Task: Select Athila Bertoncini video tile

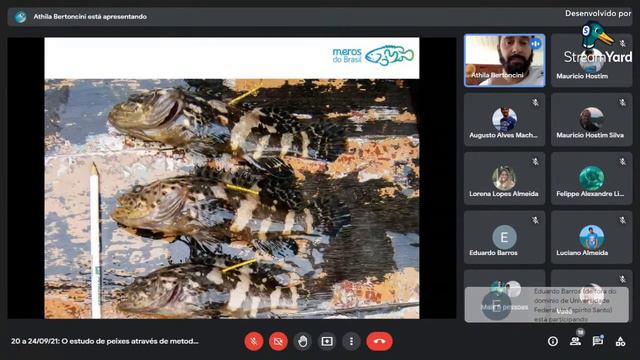Action: point(504,60)
